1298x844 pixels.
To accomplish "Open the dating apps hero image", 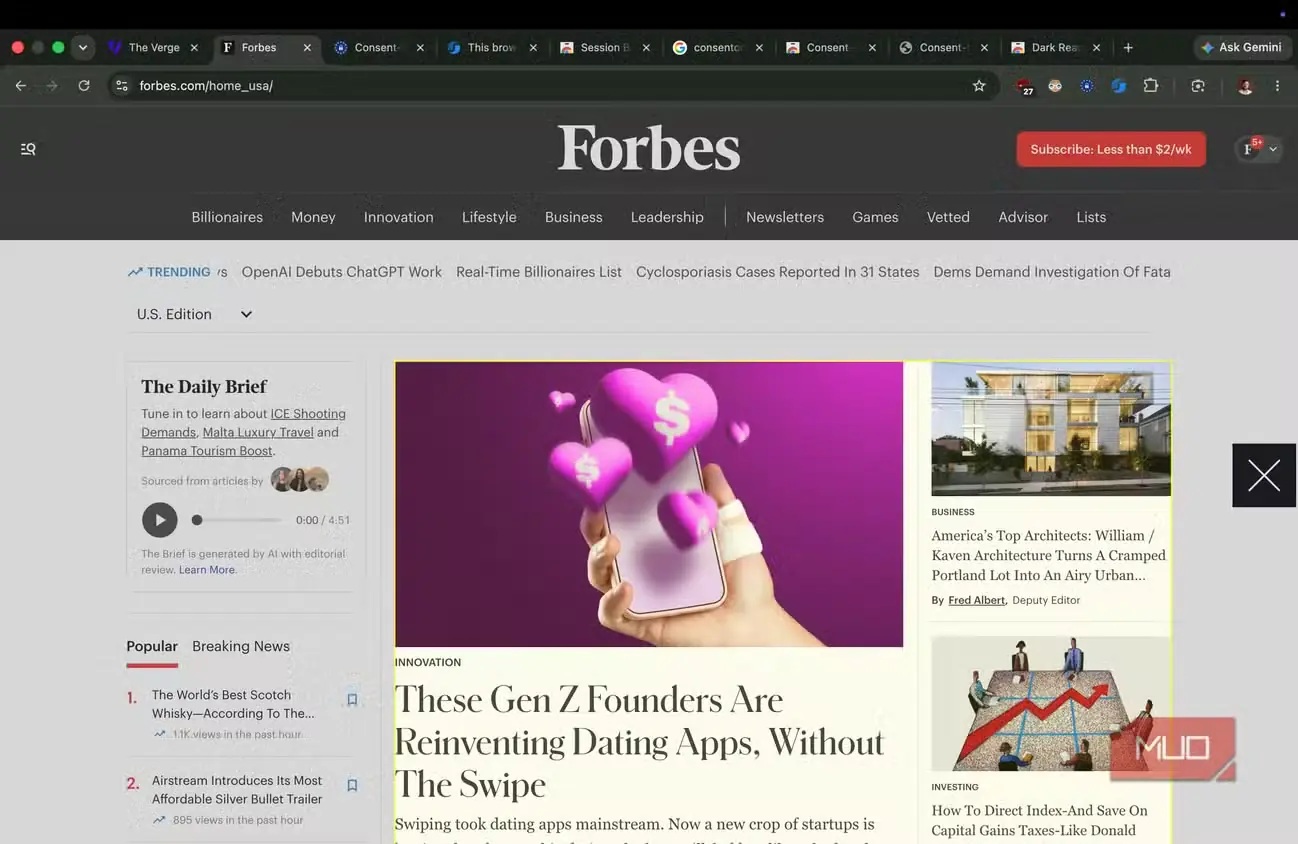I will (x=649, y=504).
